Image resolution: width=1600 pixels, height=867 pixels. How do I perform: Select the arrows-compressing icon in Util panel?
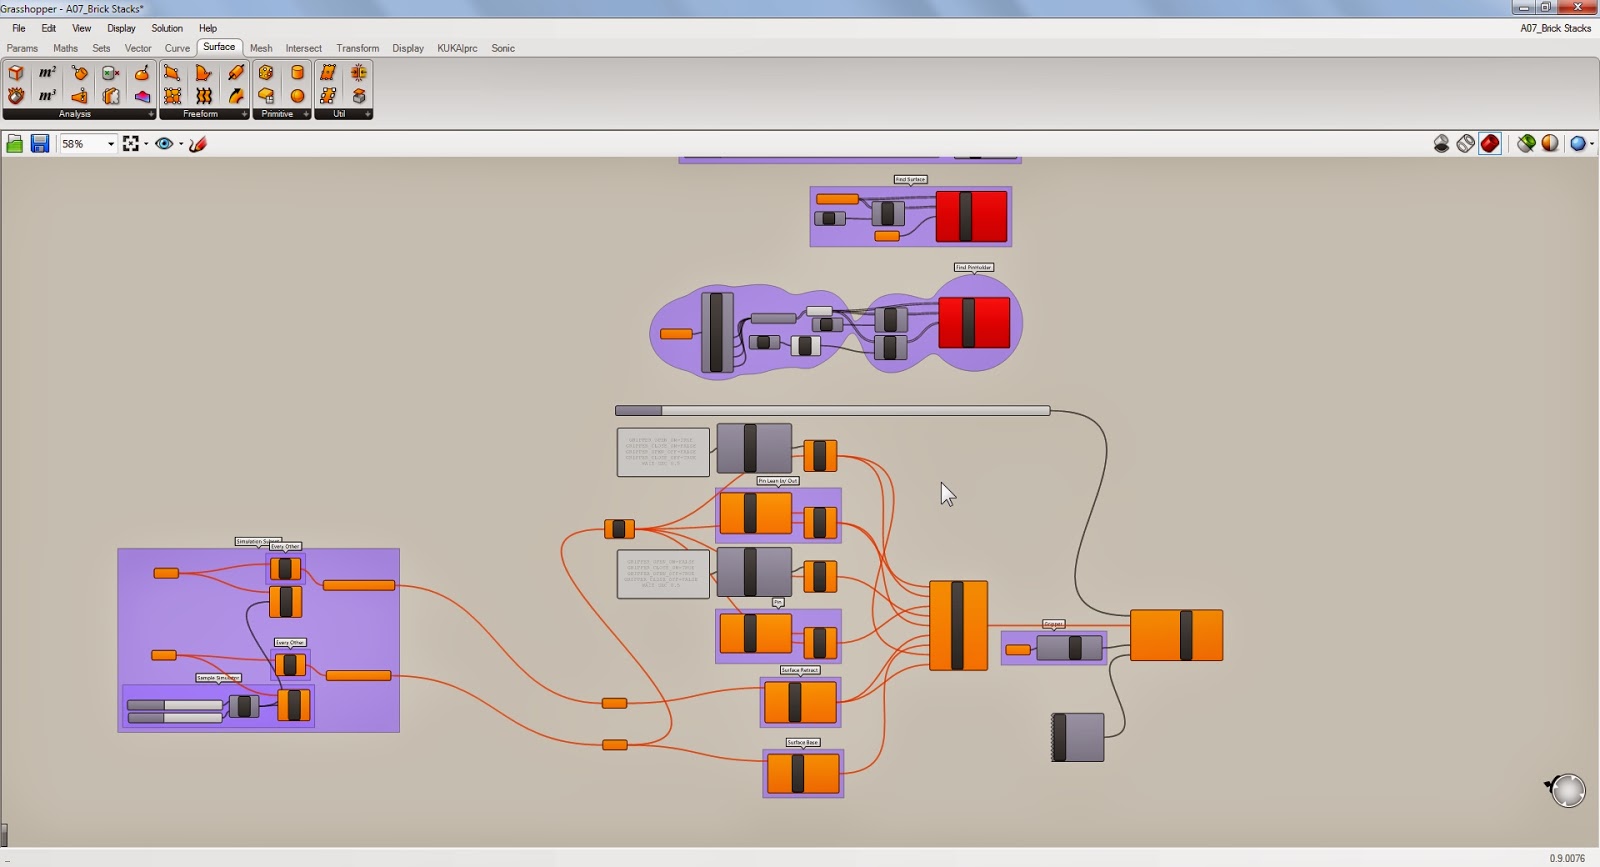pyautogui.click(x=359, y=73)
